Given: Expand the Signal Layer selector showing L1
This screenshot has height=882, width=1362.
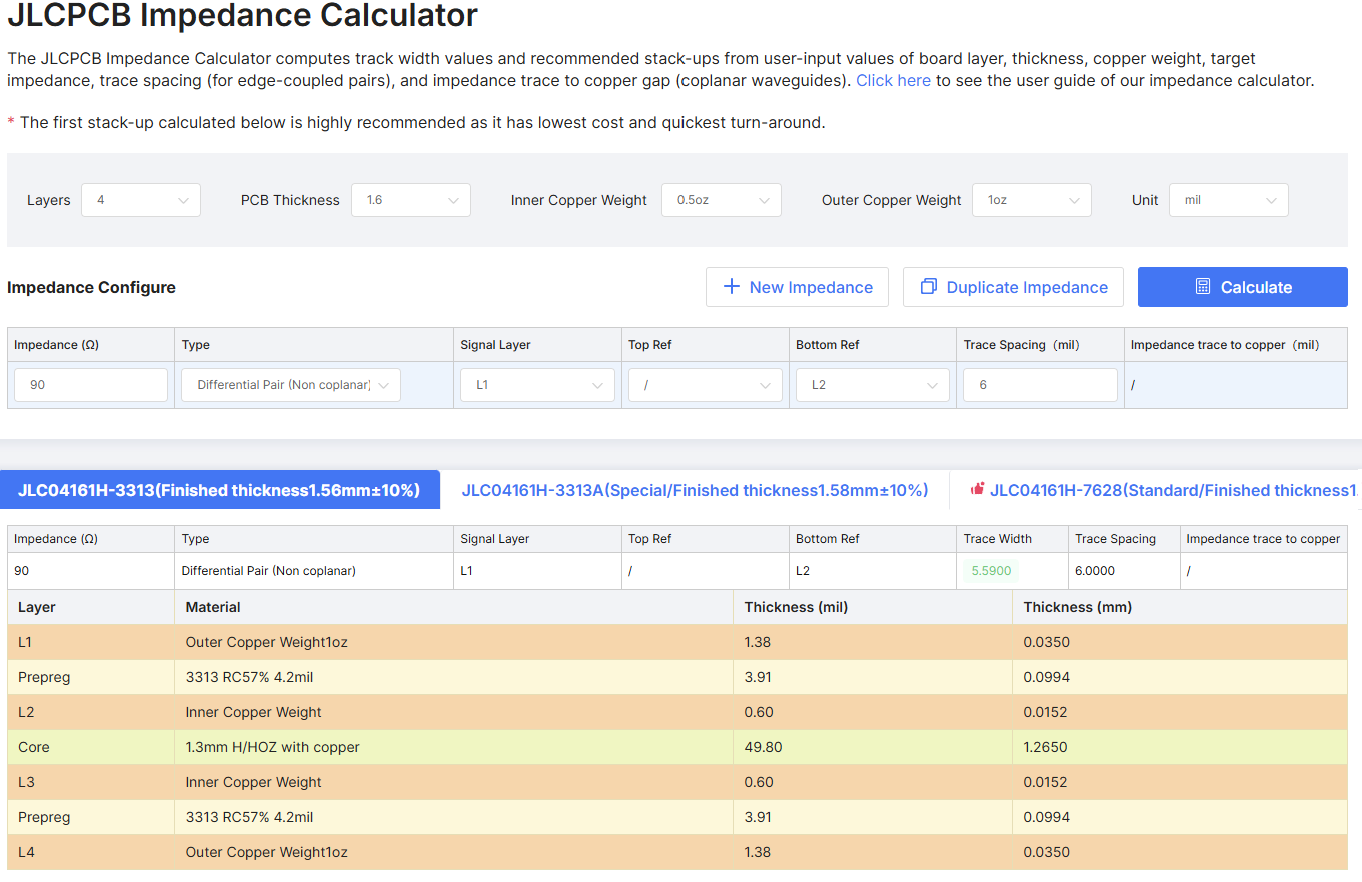Looking at the screenshot, I should 536,385.
